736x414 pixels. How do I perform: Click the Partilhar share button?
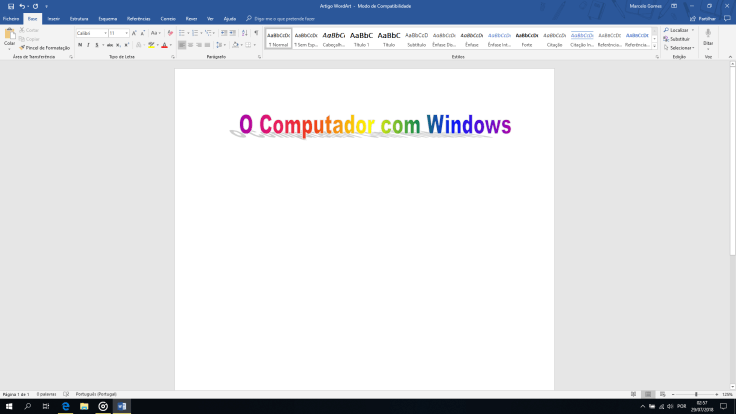708,18
